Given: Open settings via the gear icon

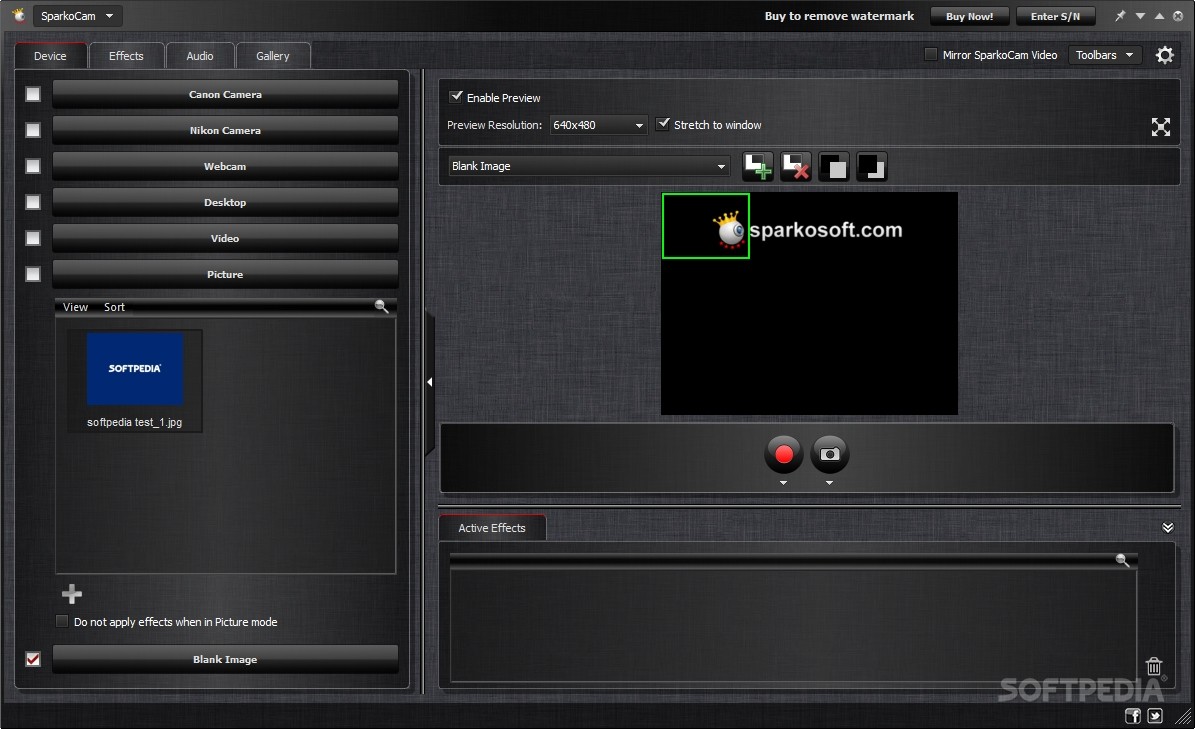Looking at the screenshot, I should 1165,55.
